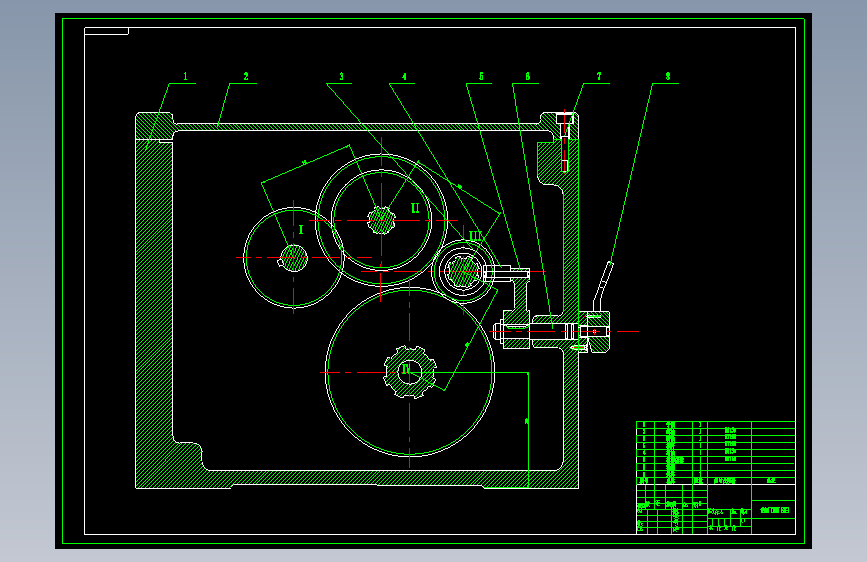Select the shaft label III

[x=475, y=236]
